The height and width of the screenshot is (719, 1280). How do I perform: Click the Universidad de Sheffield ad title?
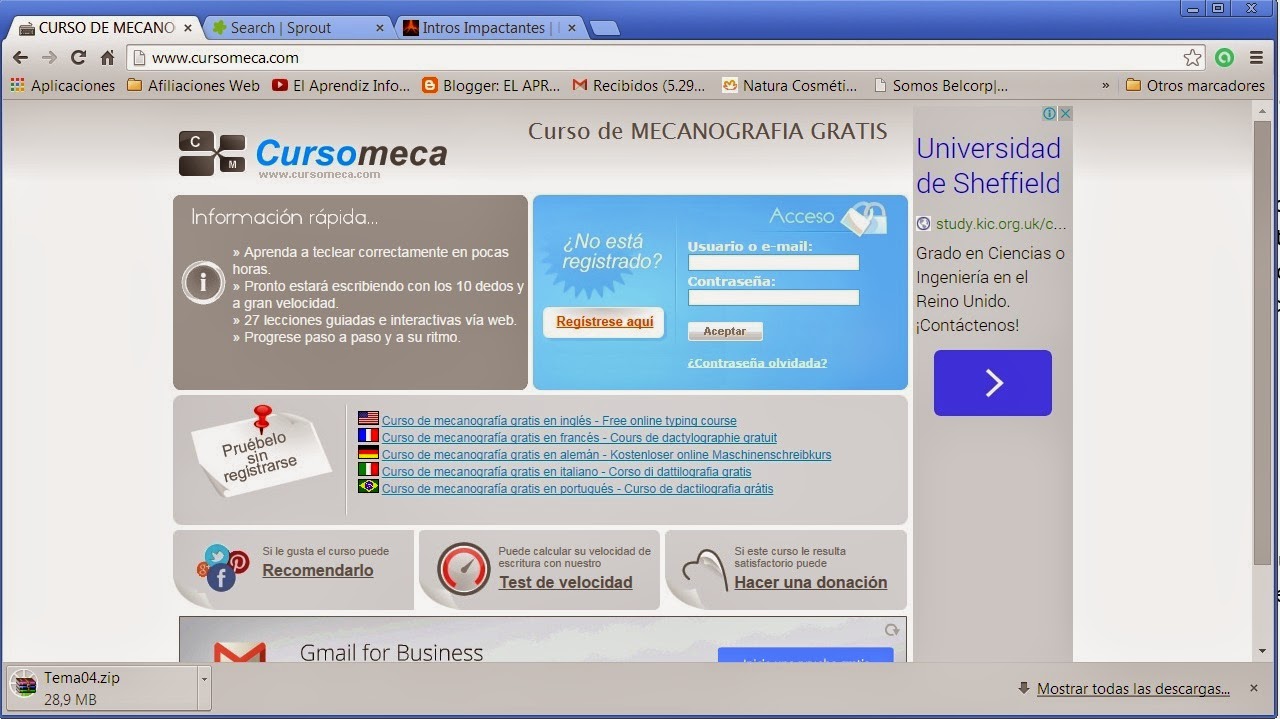click(988, 166)
